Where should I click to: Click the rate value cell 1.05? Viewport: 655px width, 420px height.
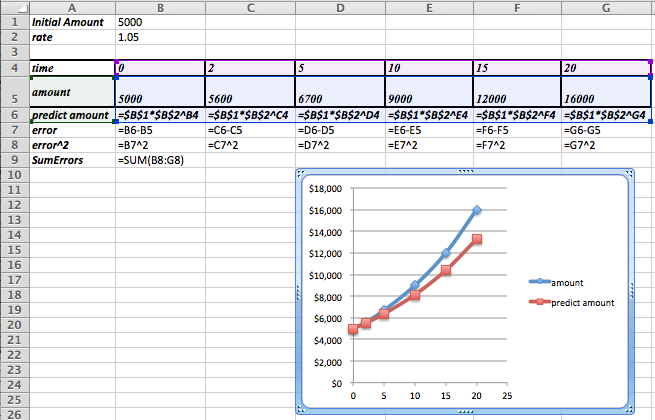click(x=157, y=36)
